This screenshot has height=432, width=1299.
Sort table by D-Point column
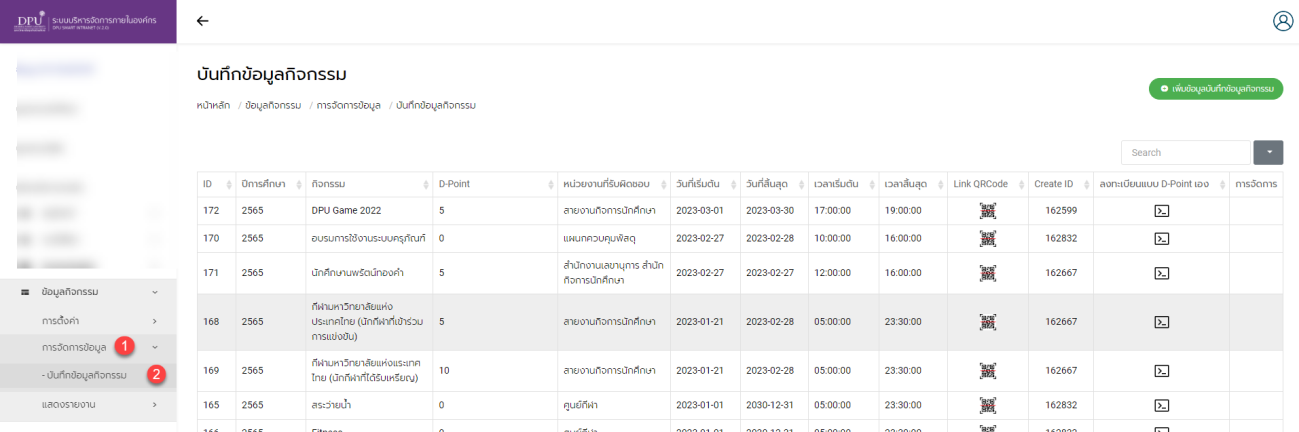pyautogui.click(x=495, y=184)
